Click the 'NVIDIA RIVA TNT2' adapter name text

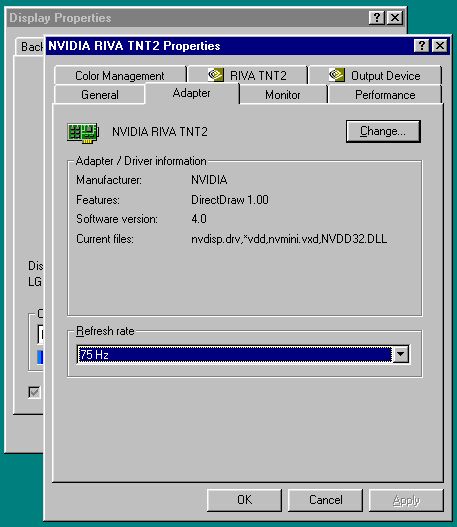[160, 132]
